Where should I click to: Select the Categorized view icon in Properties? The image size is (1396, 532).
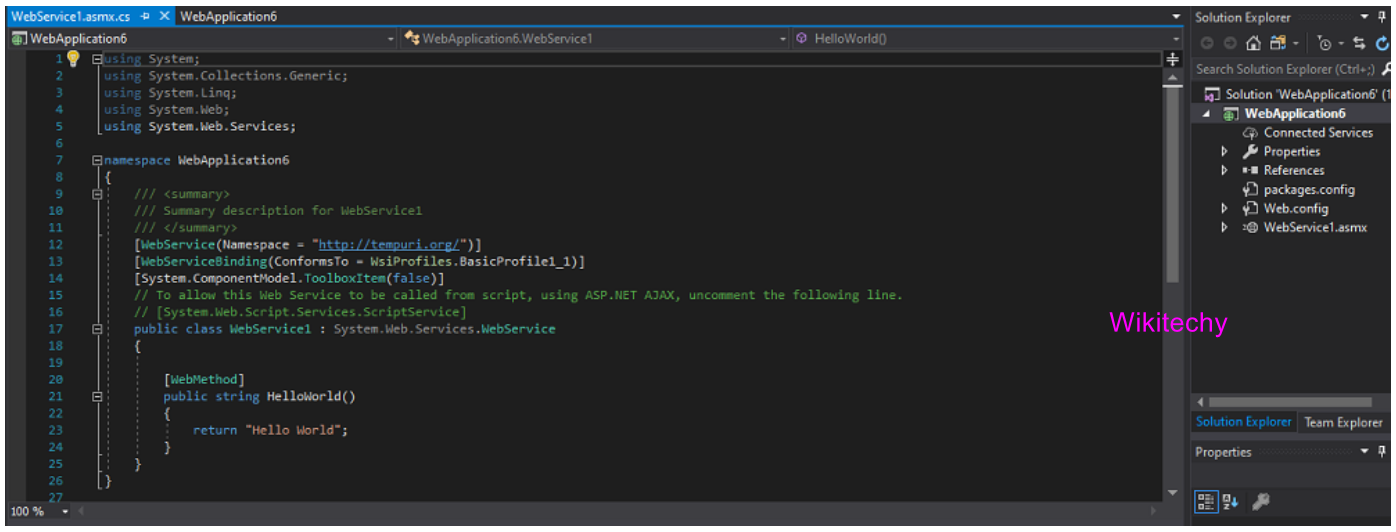(1207, 501)
